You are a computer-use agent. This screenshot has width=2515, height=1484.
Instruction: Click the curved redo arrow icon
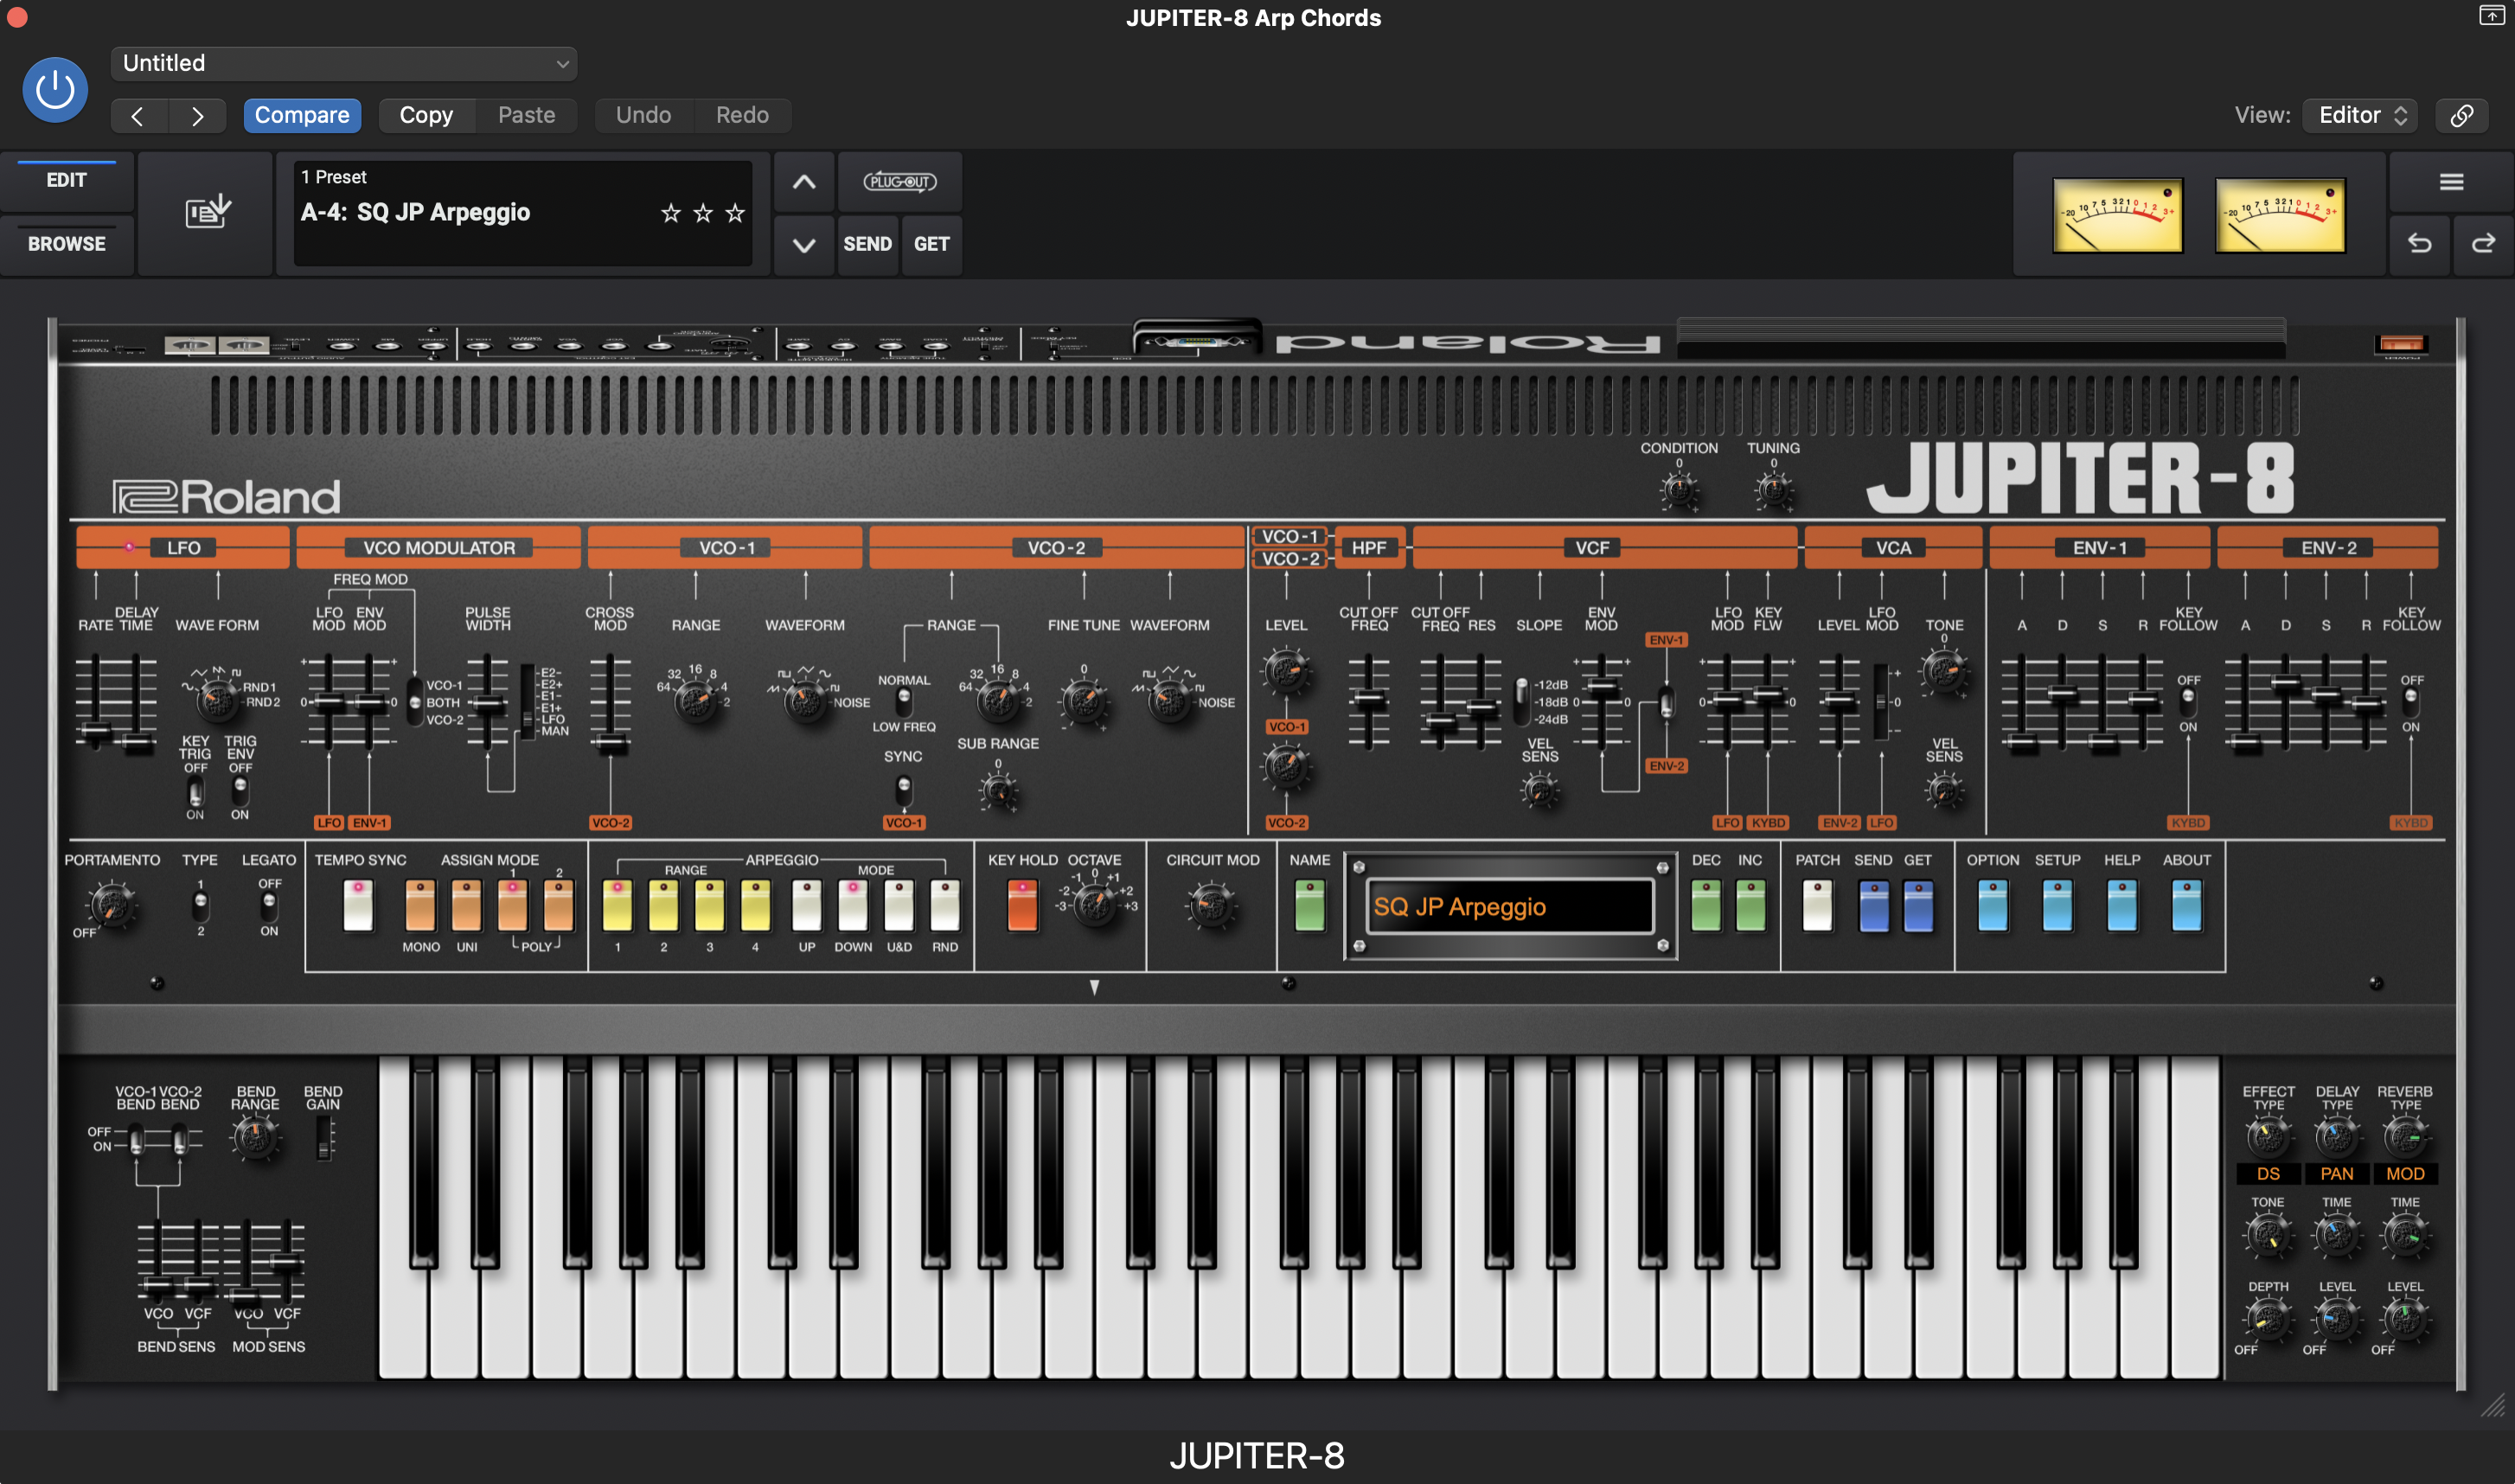coord(2483,244)
